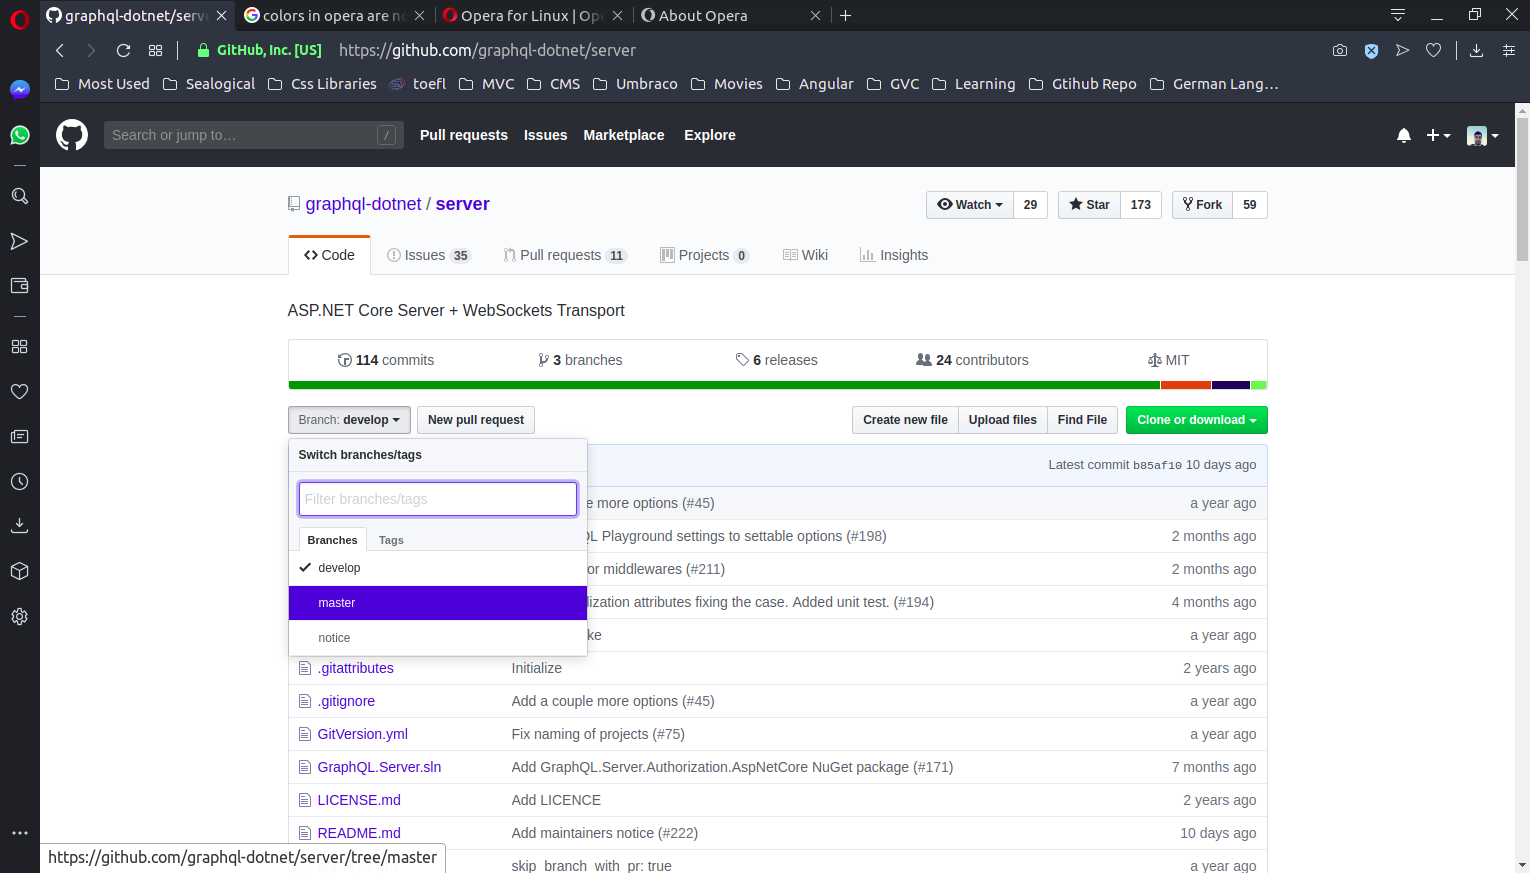Switch to Branches tab in branch switcher
Screen dimensions: 1530x873
(332, 540)
